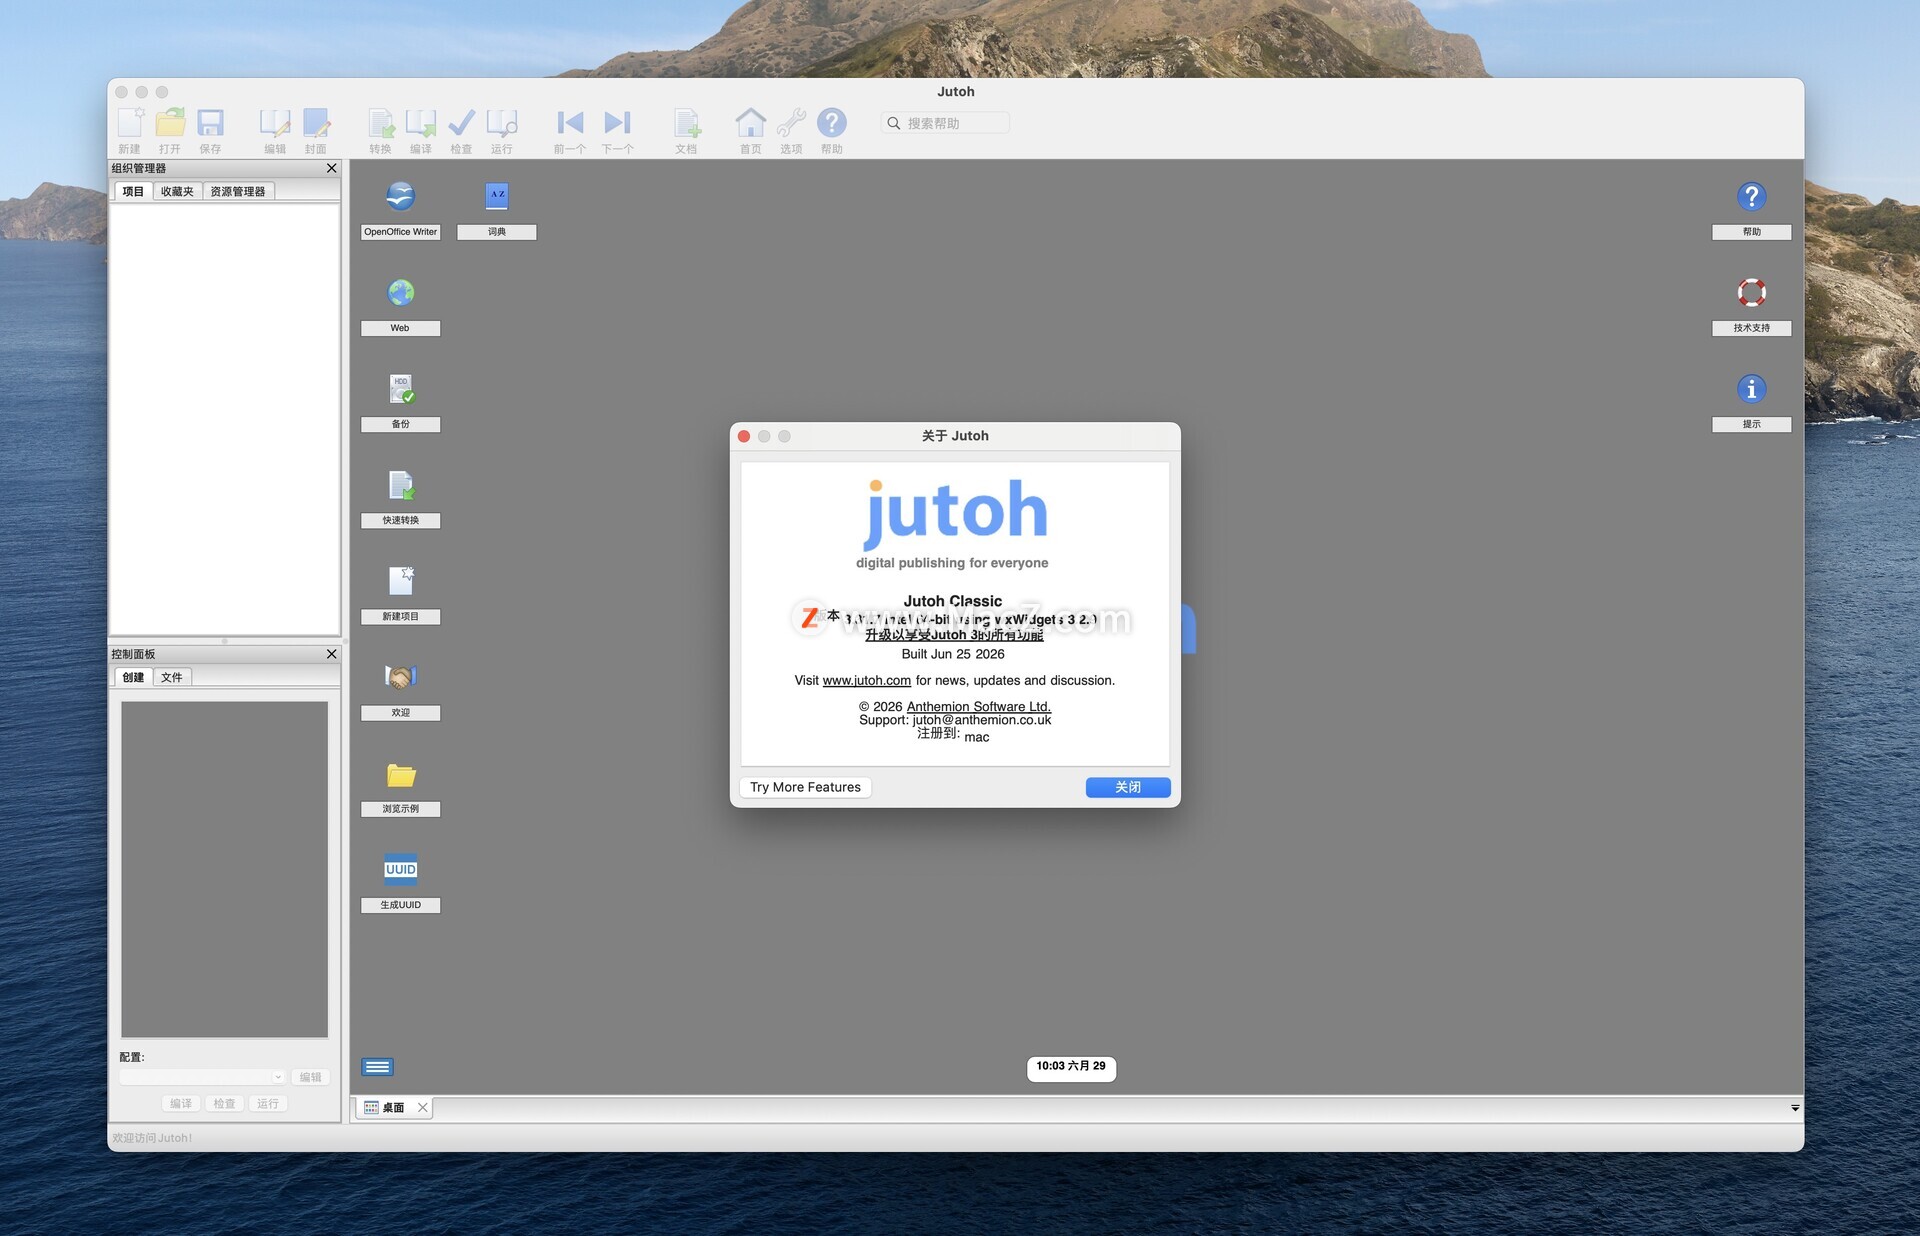Switch to the 项目 tab in organizer
The width and height of the screenshot is (1920, 1236).
(133, 191)
